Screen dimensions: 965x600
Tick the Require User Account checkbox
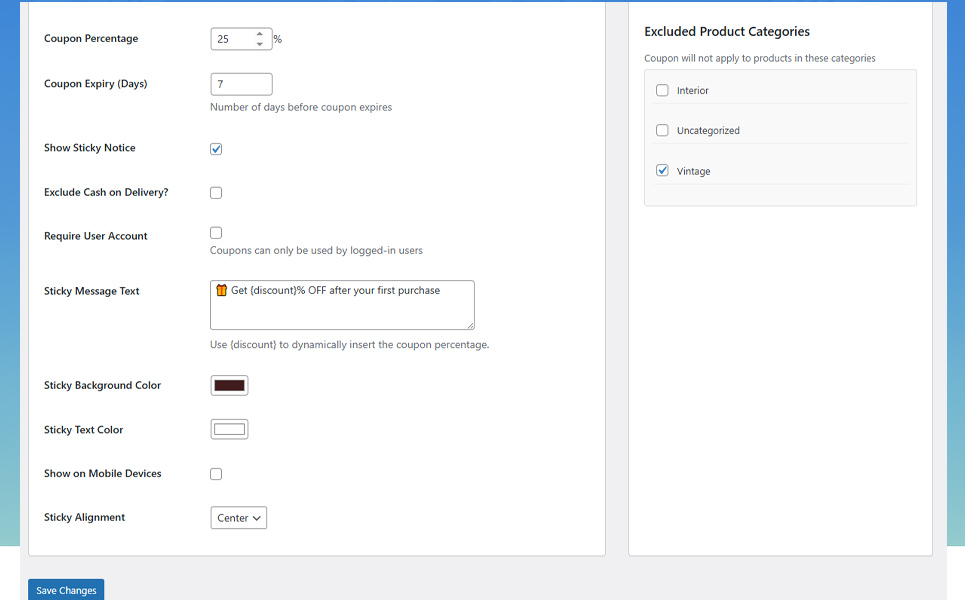pos(216,233)
